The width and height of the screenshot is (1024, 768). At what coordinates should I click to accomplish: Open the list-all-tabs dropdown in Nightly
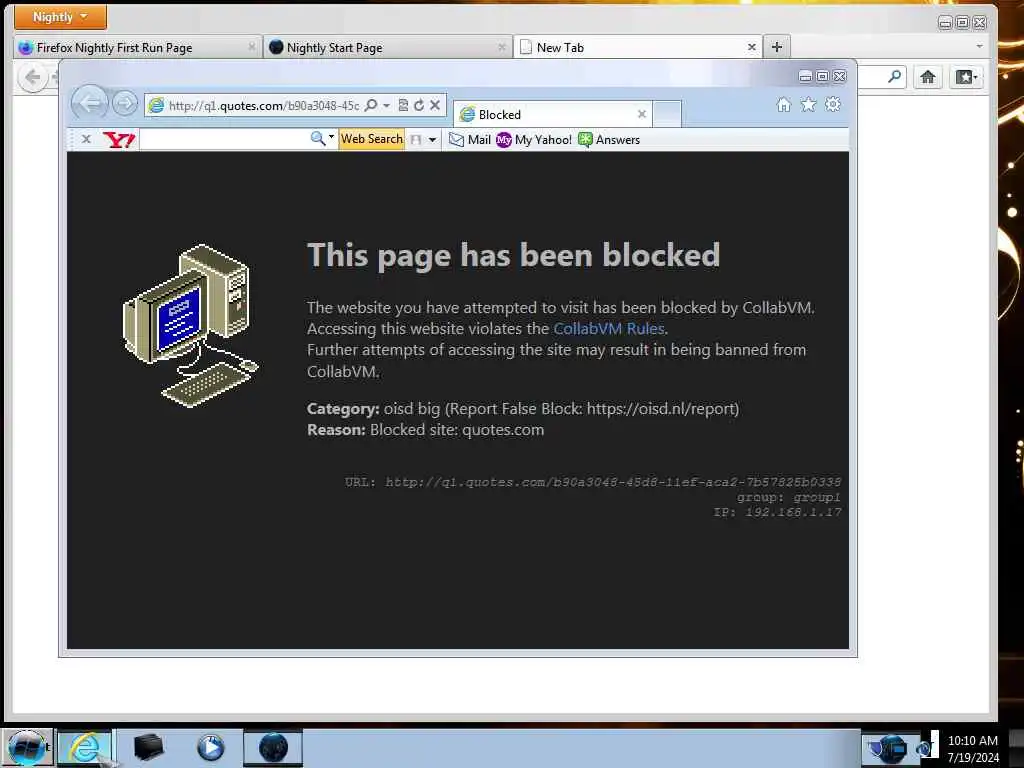(979, 46)
